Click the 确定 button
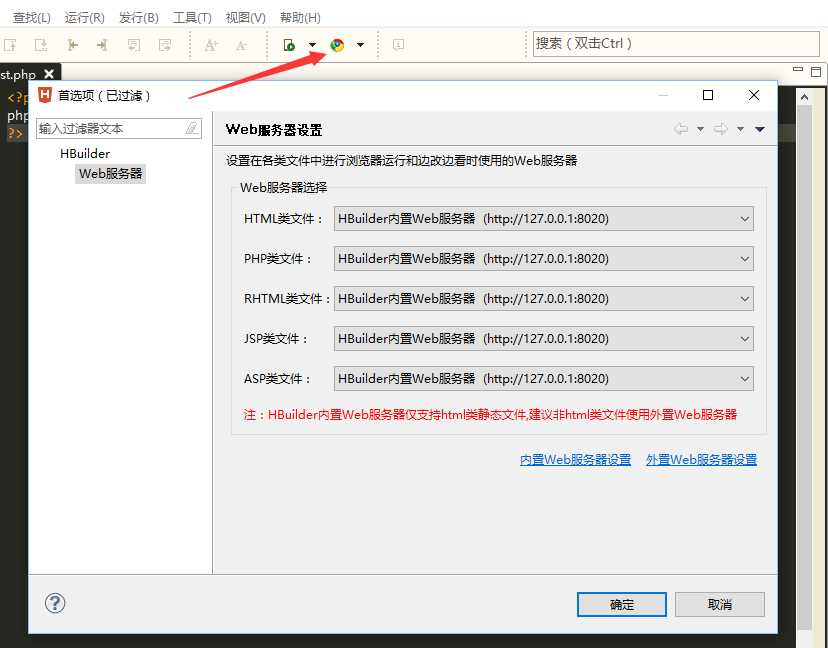Image resolution: width=828 pixels, height=648 pixels. tap(622, 604)
